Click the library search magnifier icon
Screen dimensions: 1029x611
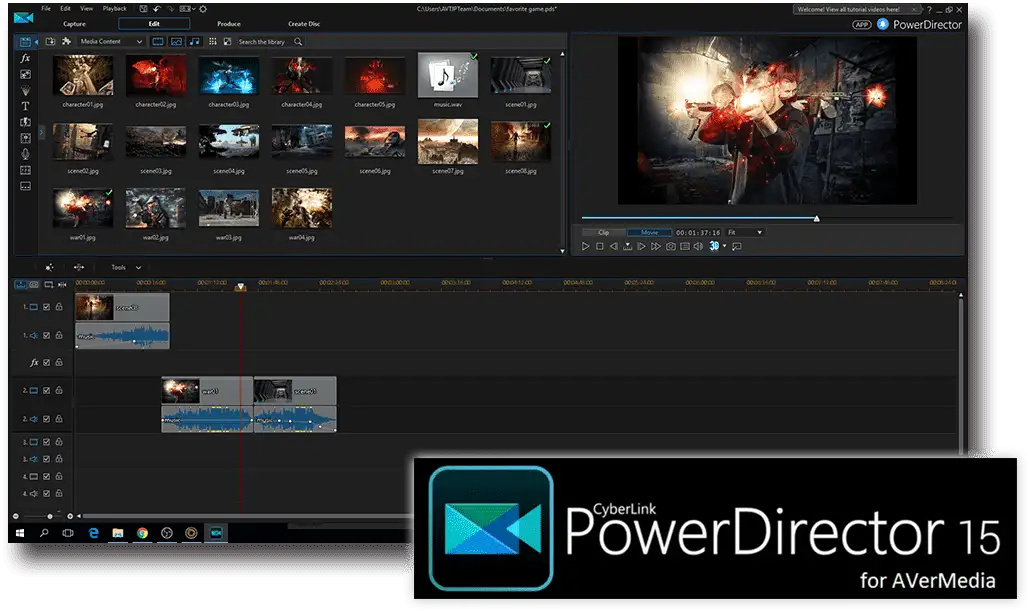[x=298, y=42]
